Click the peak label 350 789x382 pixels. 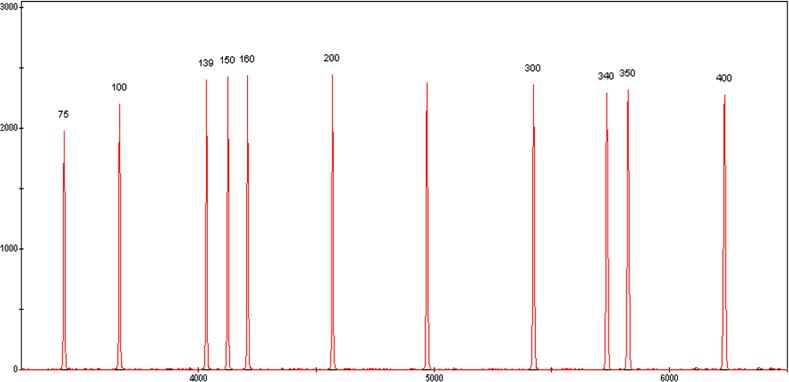(x=627, y=73)
